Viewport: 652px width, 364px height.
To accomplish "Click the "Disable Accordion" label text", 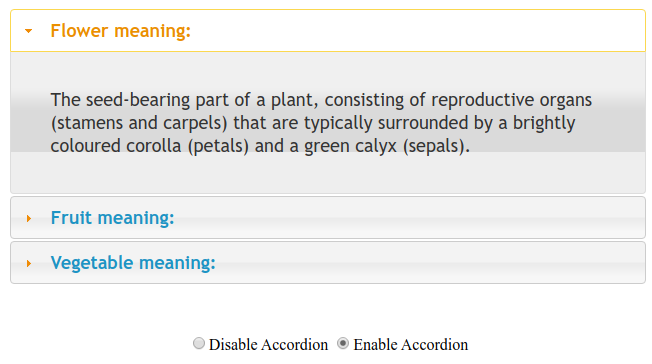I will click(268, 345).
